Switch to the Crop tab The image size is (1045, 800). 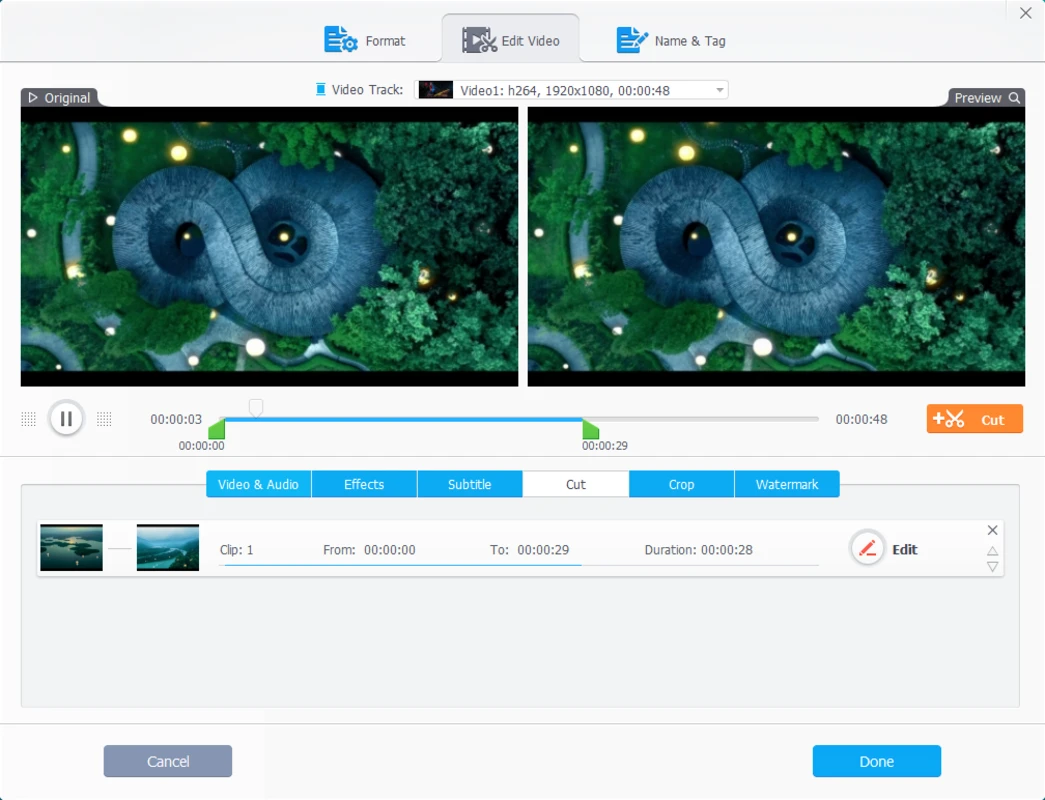click(x=681, y=484)
